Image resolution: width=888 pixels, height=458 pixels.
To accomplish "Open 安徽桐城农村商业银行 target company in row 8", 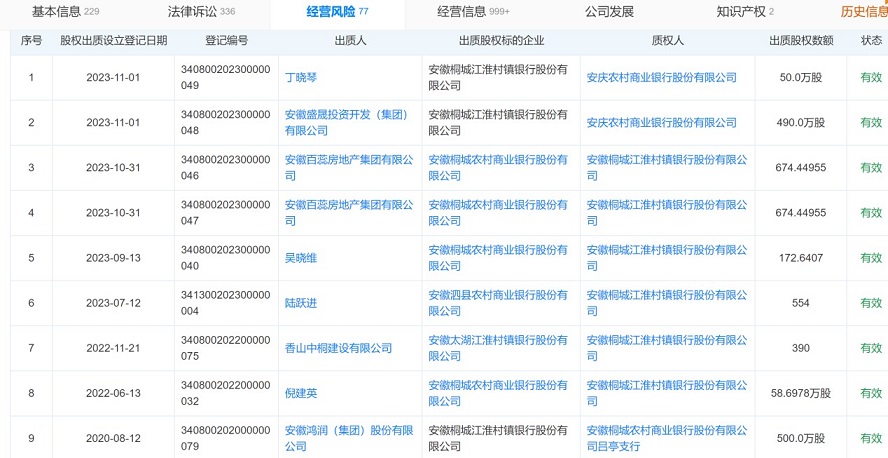I will [498, 393].
